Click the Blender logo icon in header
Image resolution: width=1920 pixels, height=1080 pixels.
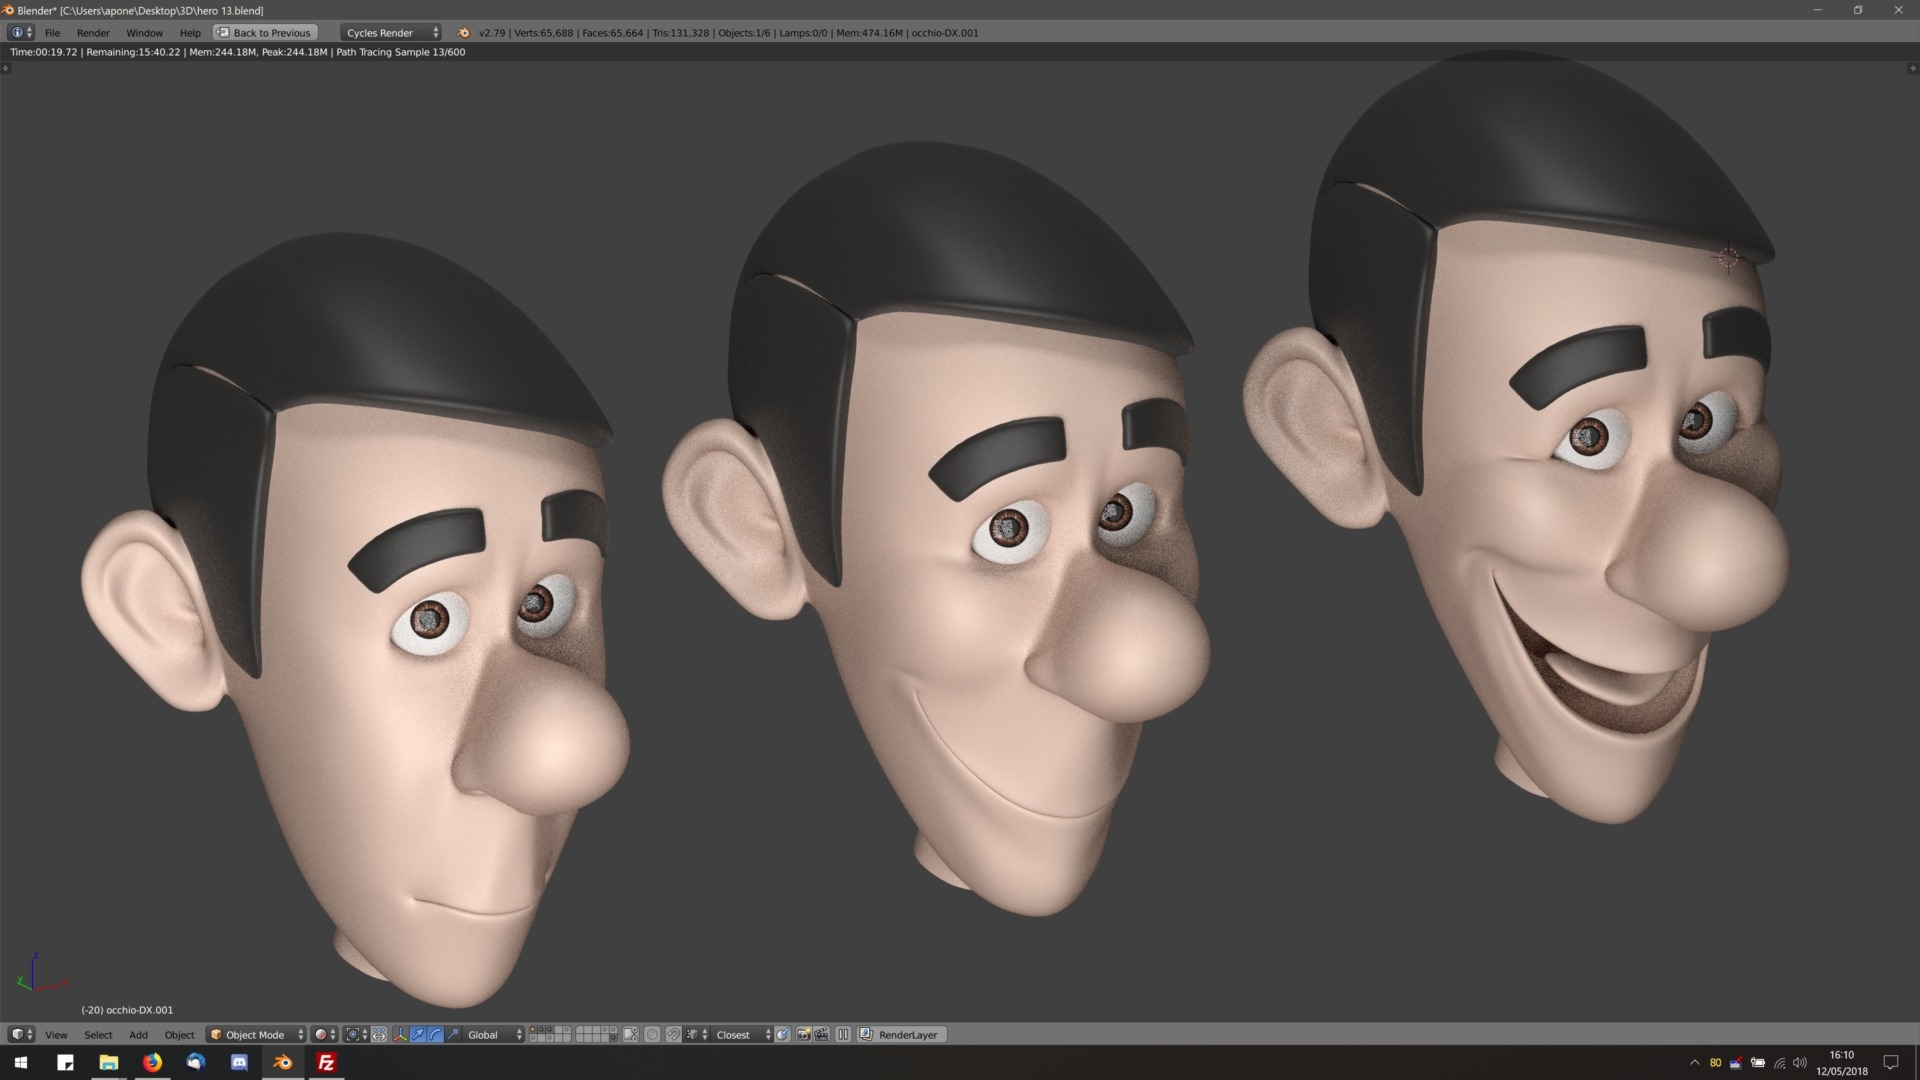(463, 33)
